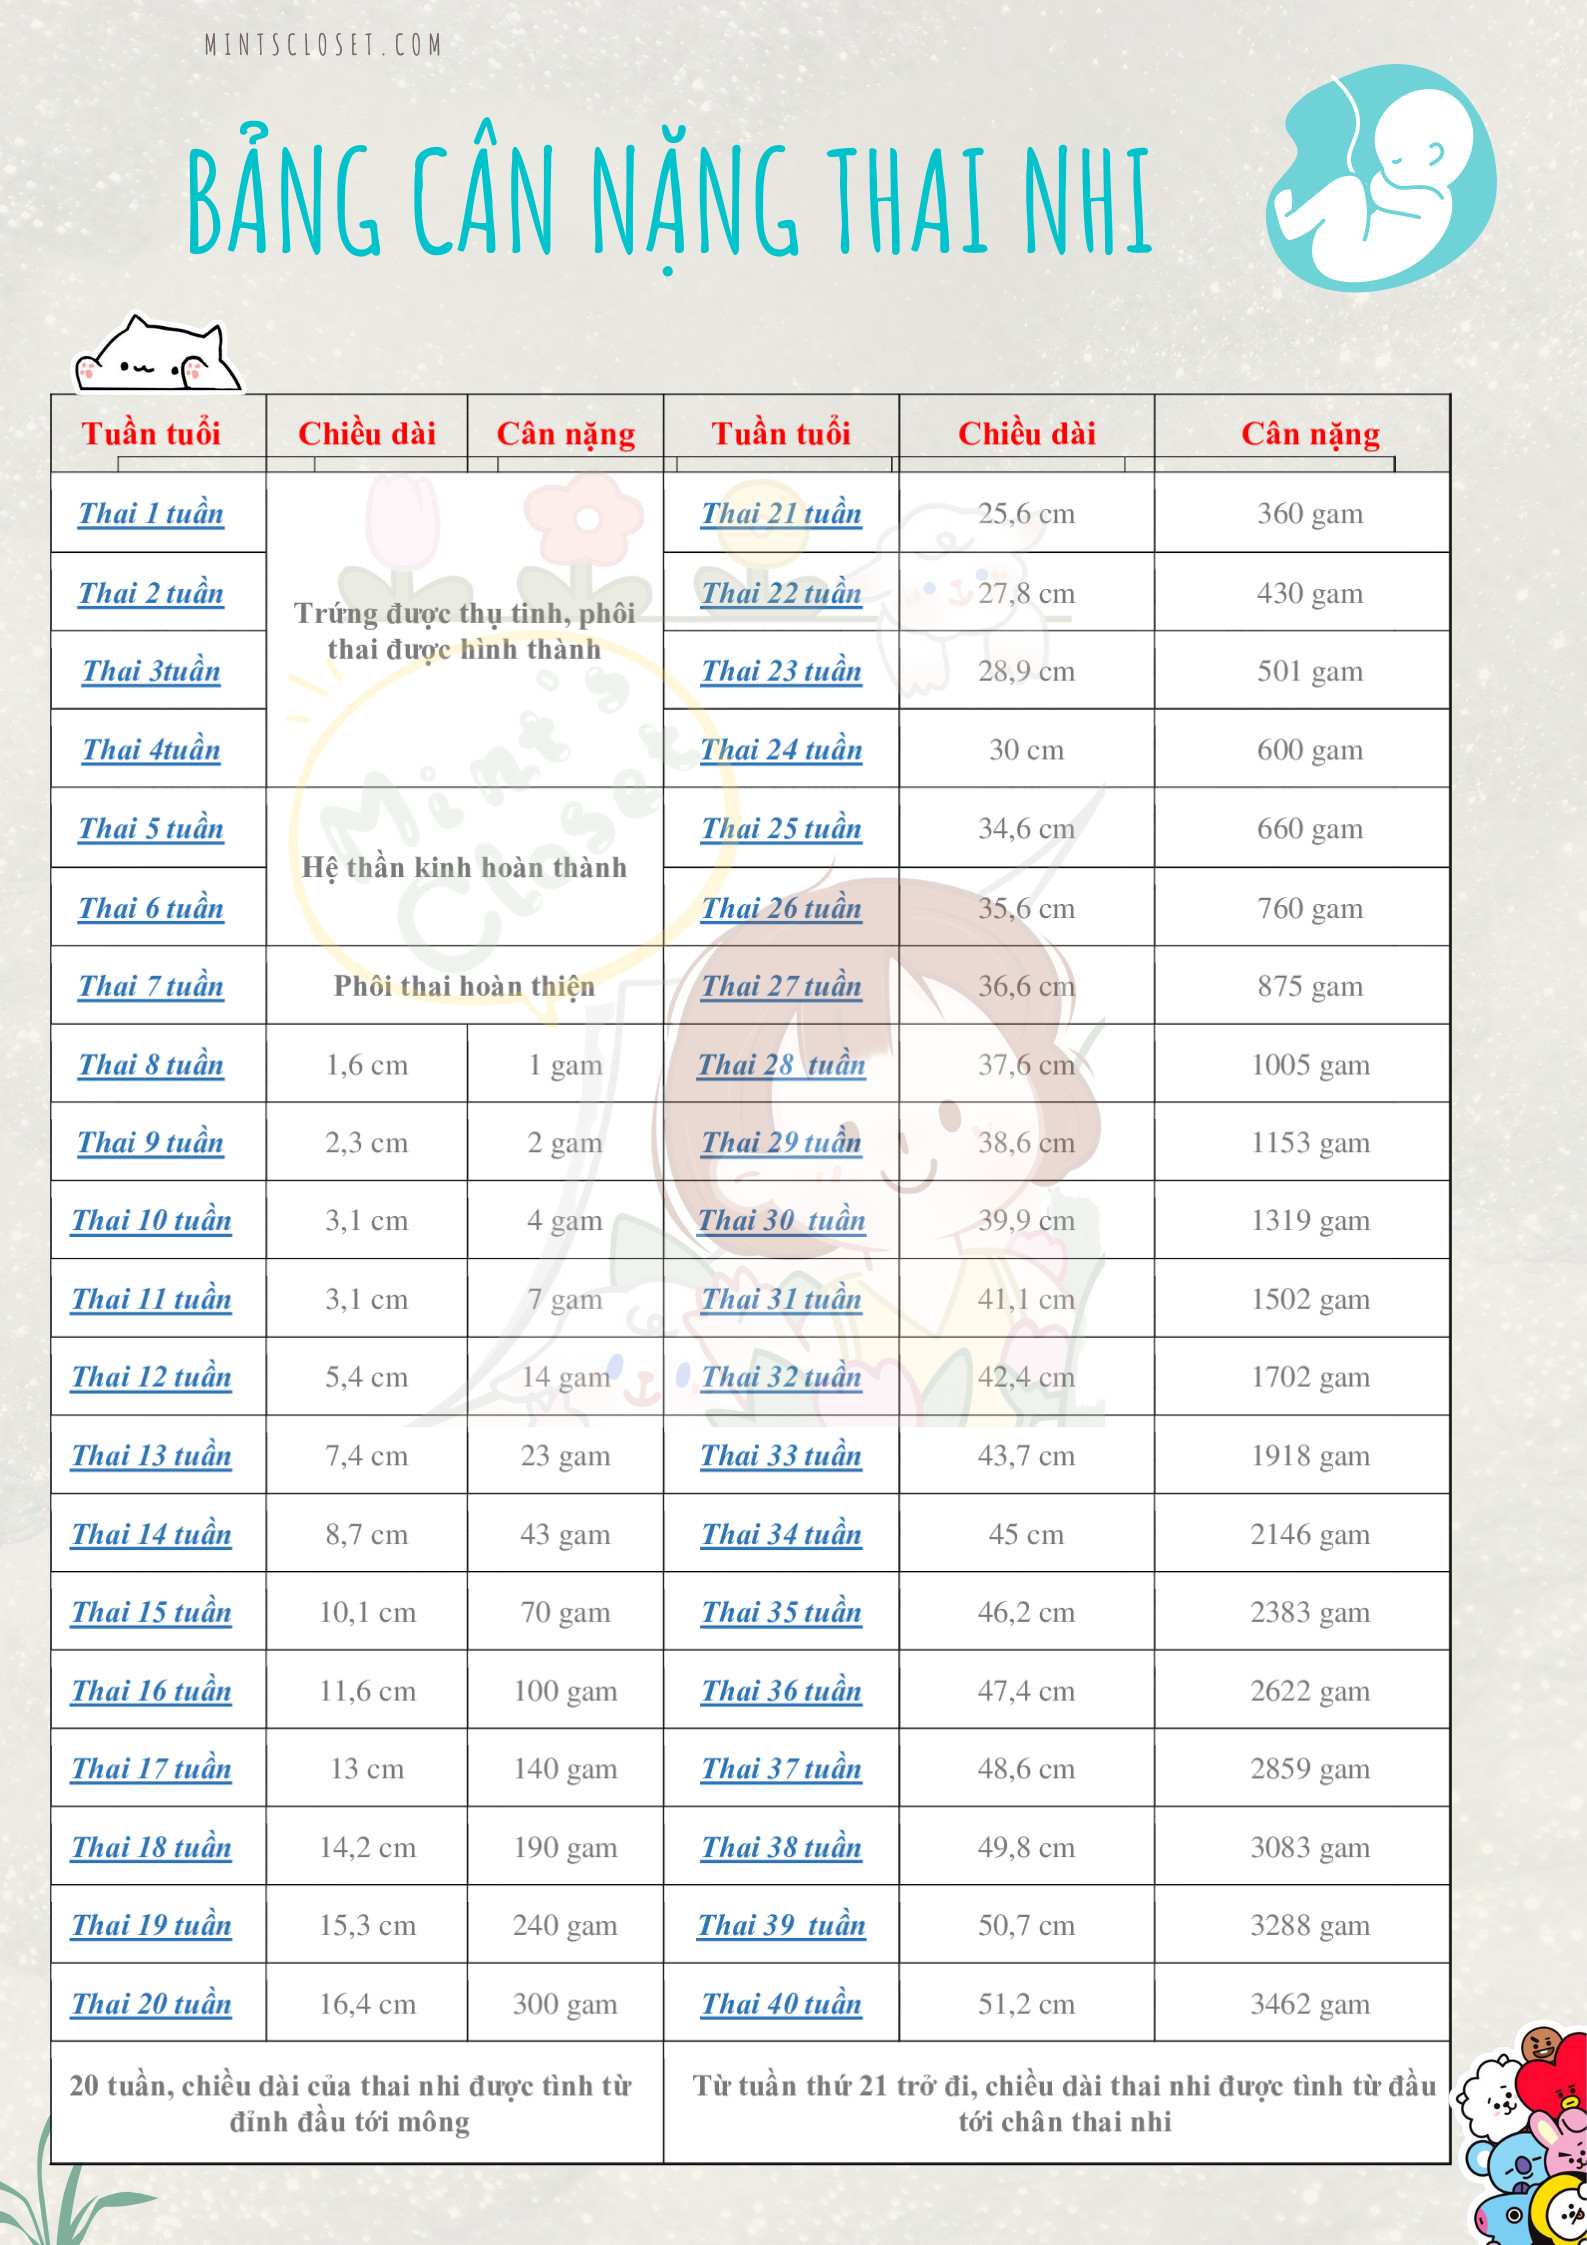The height and width of the screenshot is (2245, 1587).
Task: Open the Thai 12 tuần link
Action: click(x=151, y=1378)
